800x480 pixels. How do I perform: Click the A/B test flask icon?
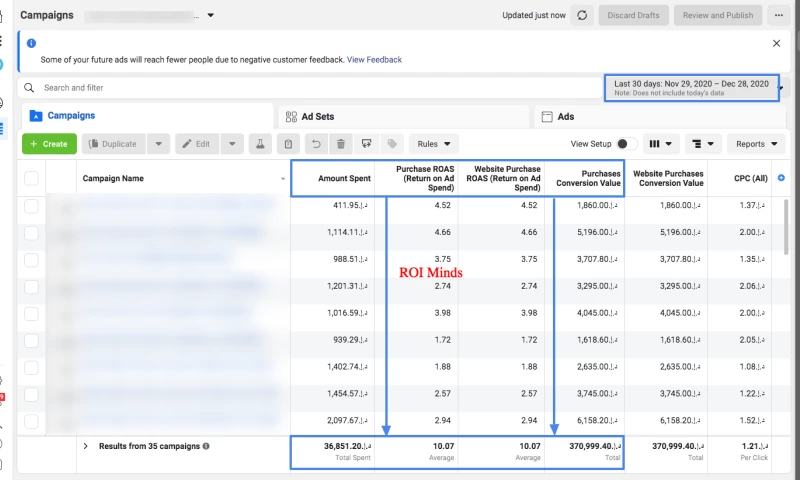[260, 144]
